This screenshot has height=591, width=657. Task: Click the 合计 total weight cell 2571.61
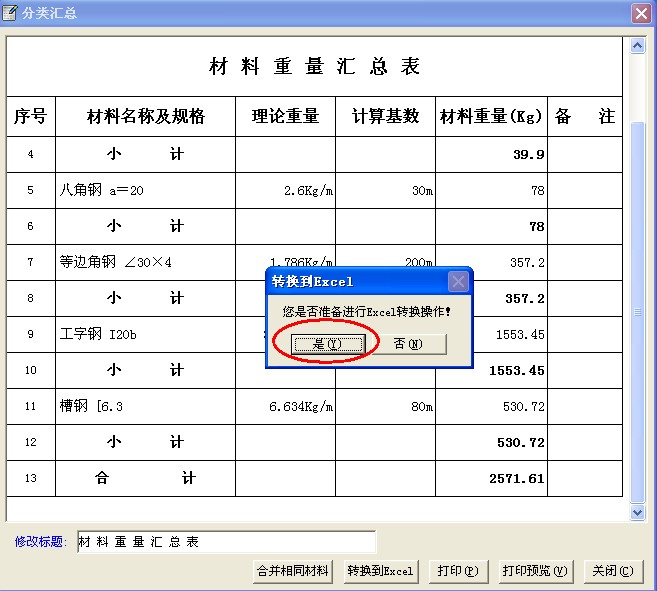(491, 478)
